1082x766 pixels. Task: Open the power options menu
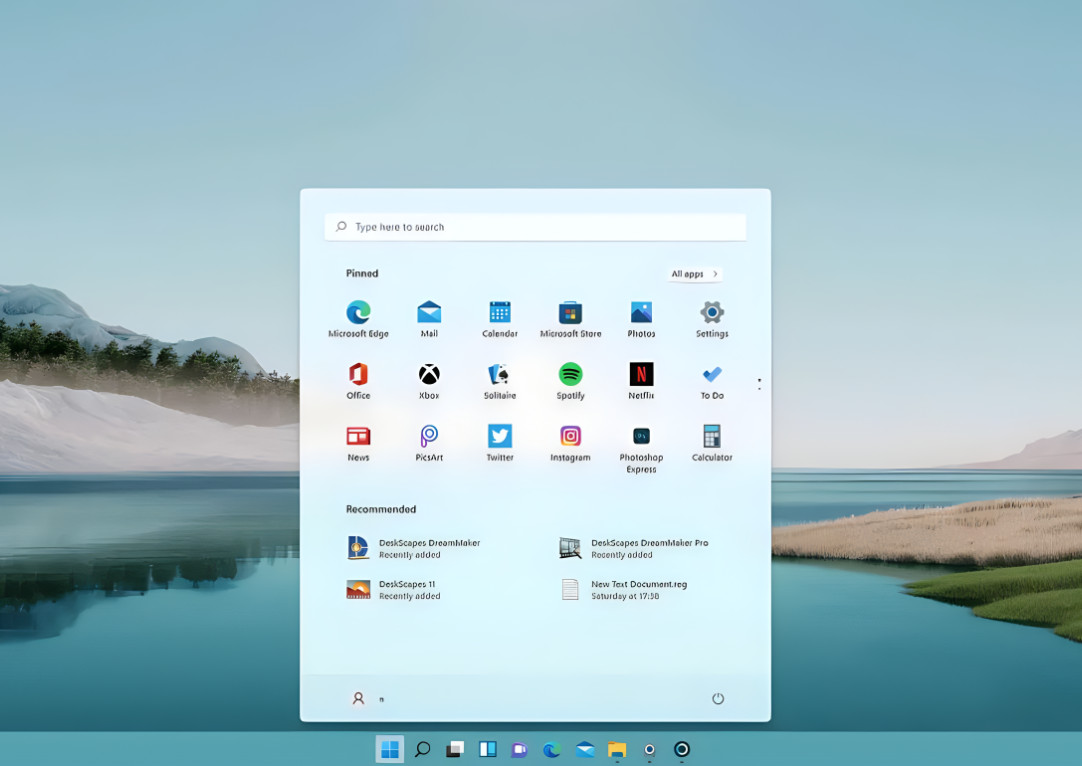(717, 699)
